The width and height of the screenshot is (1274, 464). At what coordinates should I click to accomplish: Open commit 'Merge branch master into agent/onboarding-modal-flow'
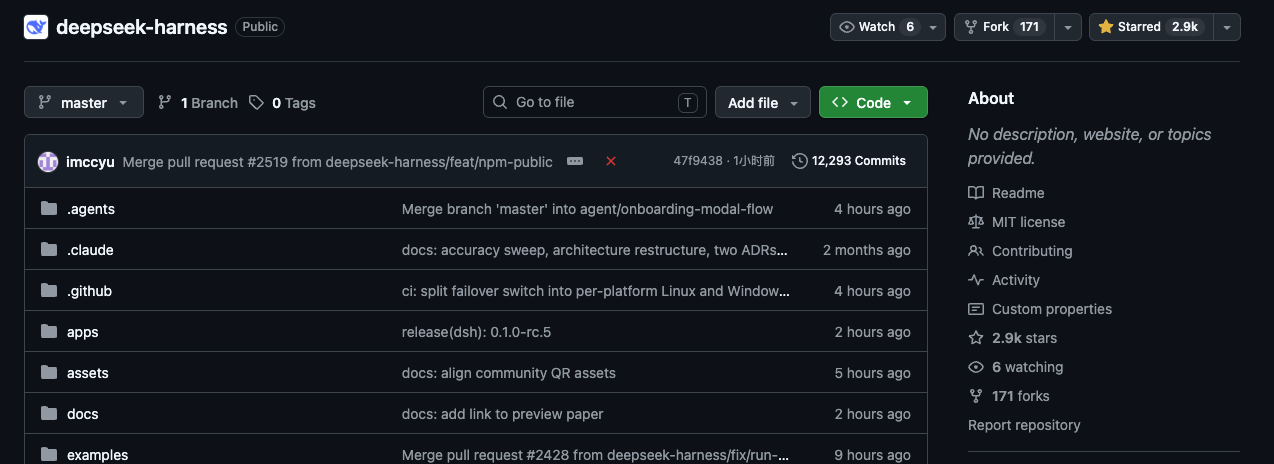tap(587, 209)
